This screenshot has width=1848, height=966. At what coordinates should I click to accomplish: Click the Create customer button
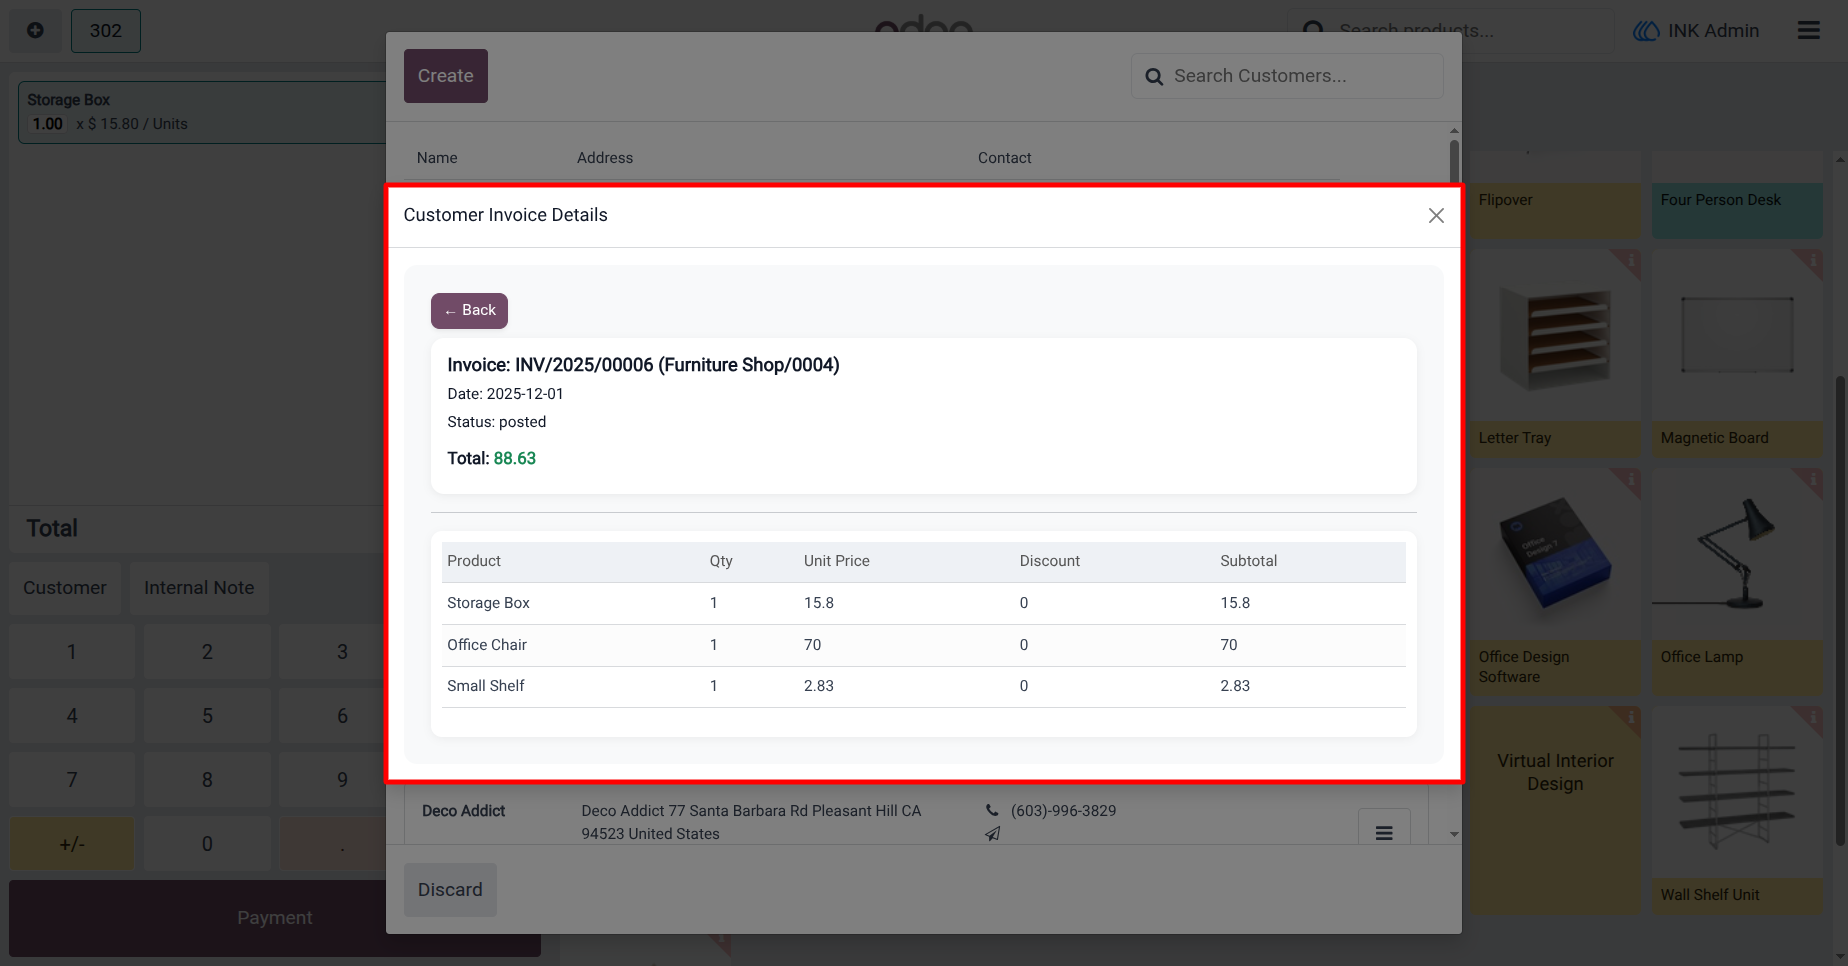(x=446, y=76)
